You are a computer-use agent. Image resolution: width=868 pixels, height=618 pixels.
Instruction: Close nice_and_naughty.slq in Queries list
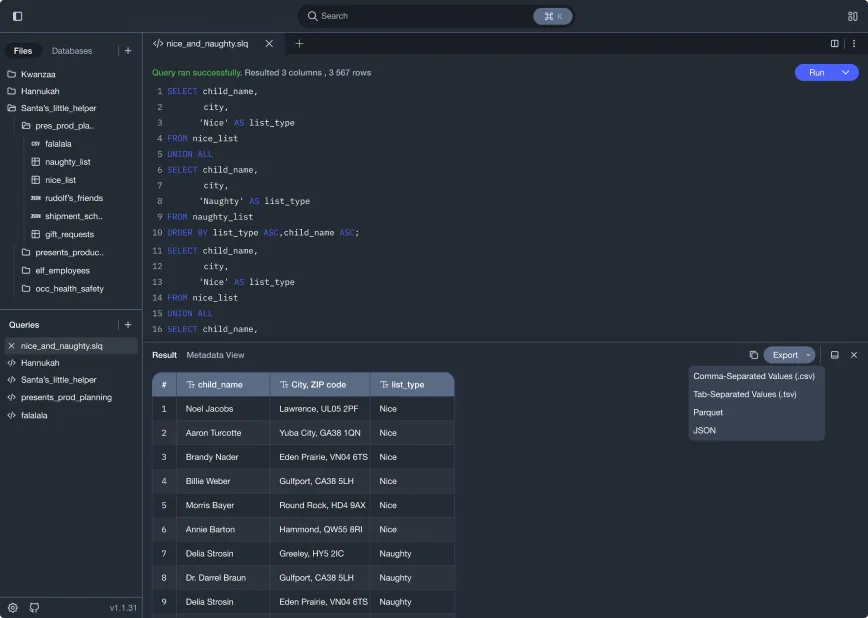12,346
